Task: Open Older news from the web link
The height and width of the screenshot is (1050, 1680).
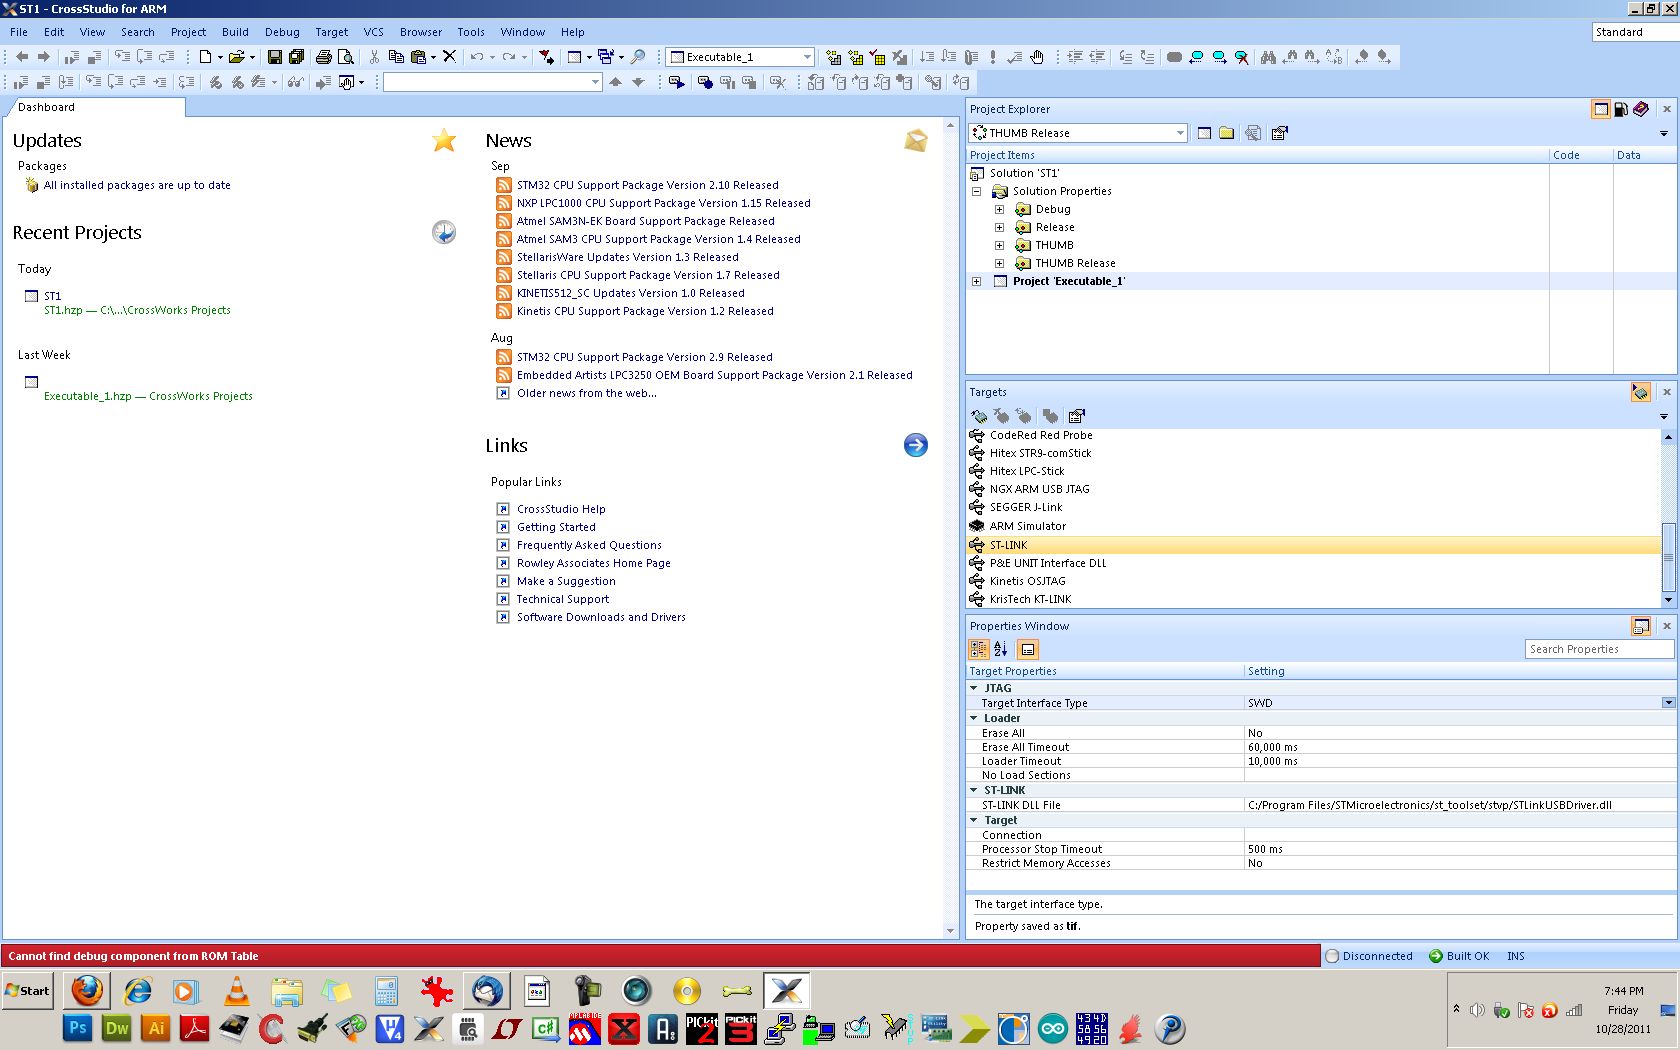Action: pyautogui.click(x=587, y=393)
